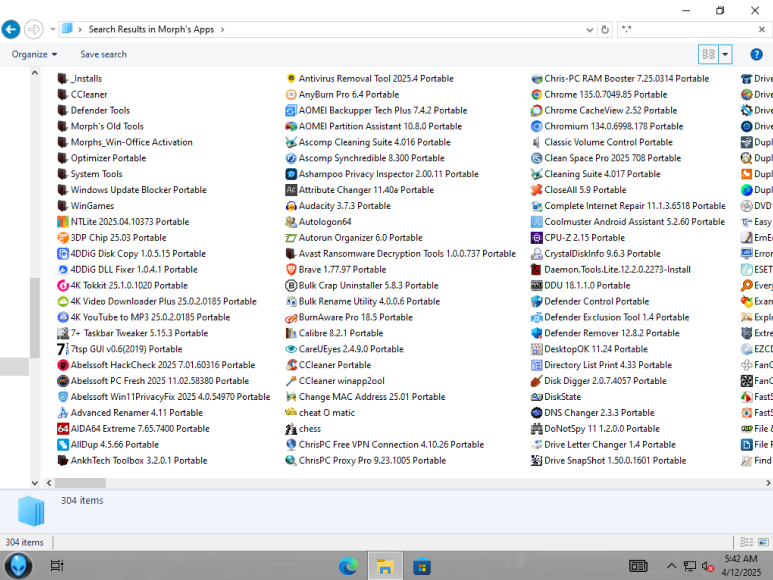Select the Calibre 8.2.1 Portable icon

[291, 333]
